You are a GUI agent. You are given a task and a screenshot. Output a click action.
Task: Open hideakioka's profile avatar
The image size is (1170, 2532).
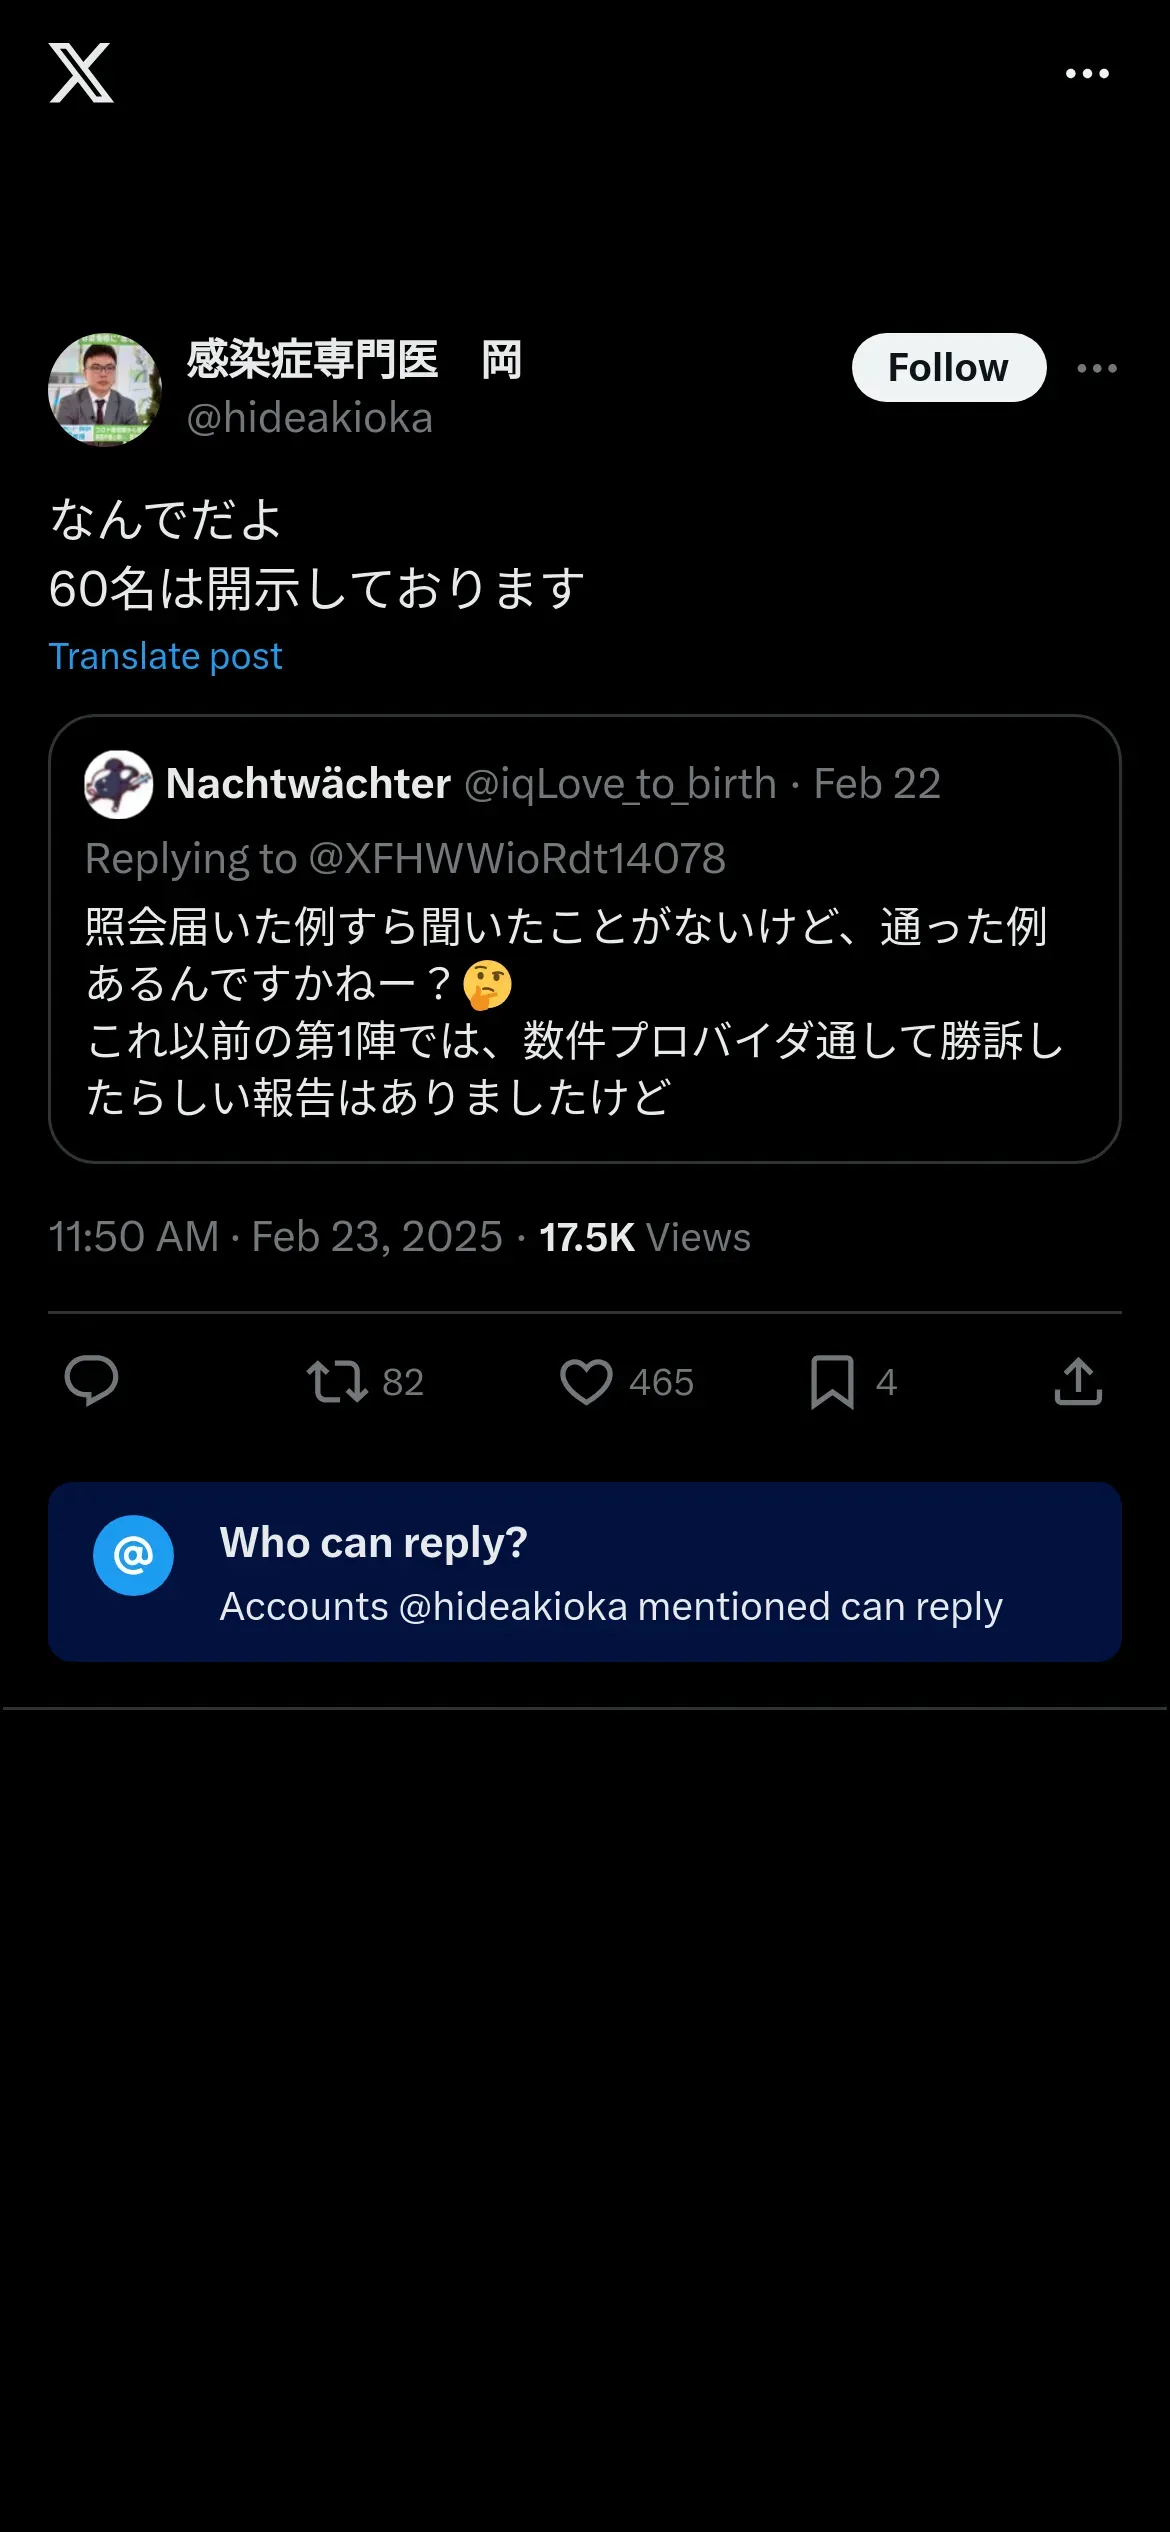tap(105, 389)
